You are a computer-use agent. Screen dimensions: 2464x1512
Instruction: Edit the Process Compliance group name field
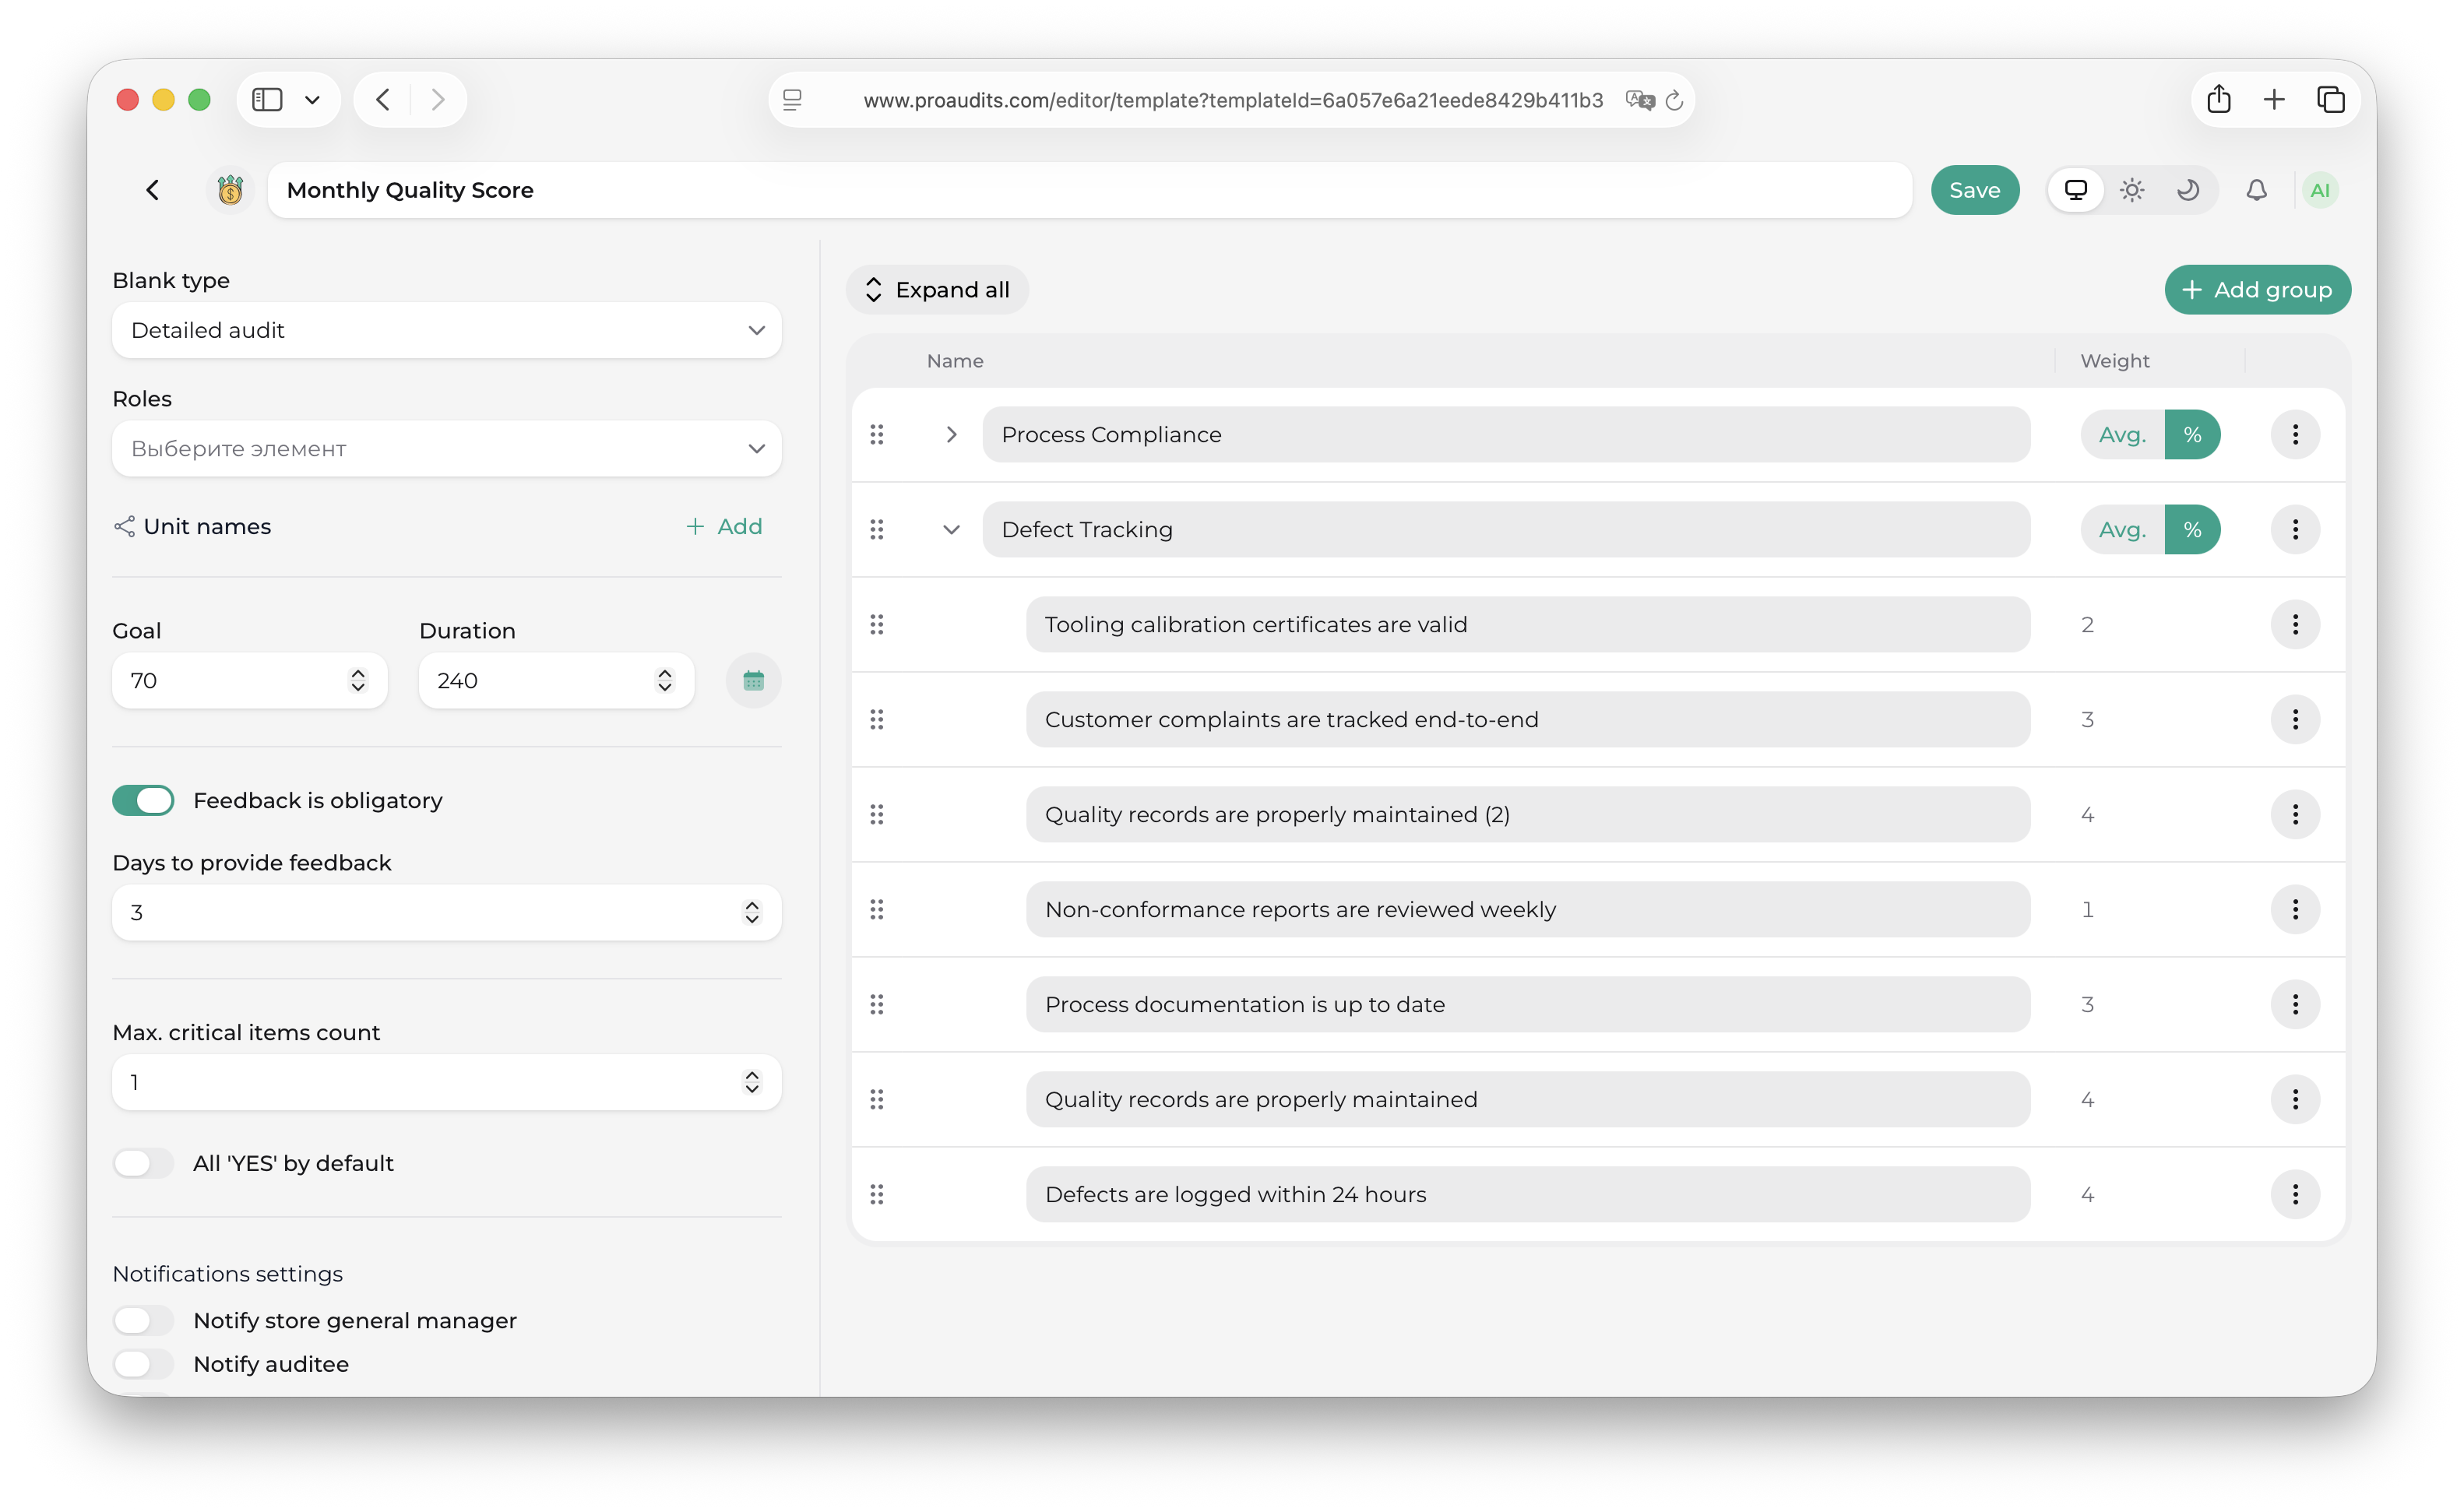(x=1506, y=434)
